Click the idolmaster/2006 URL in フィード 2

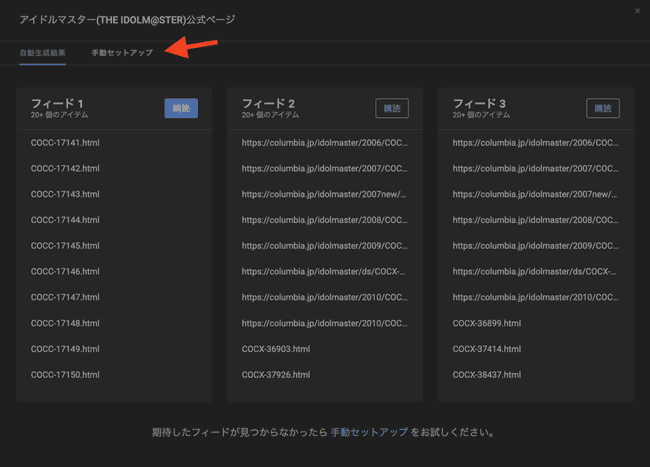(324, 142)
